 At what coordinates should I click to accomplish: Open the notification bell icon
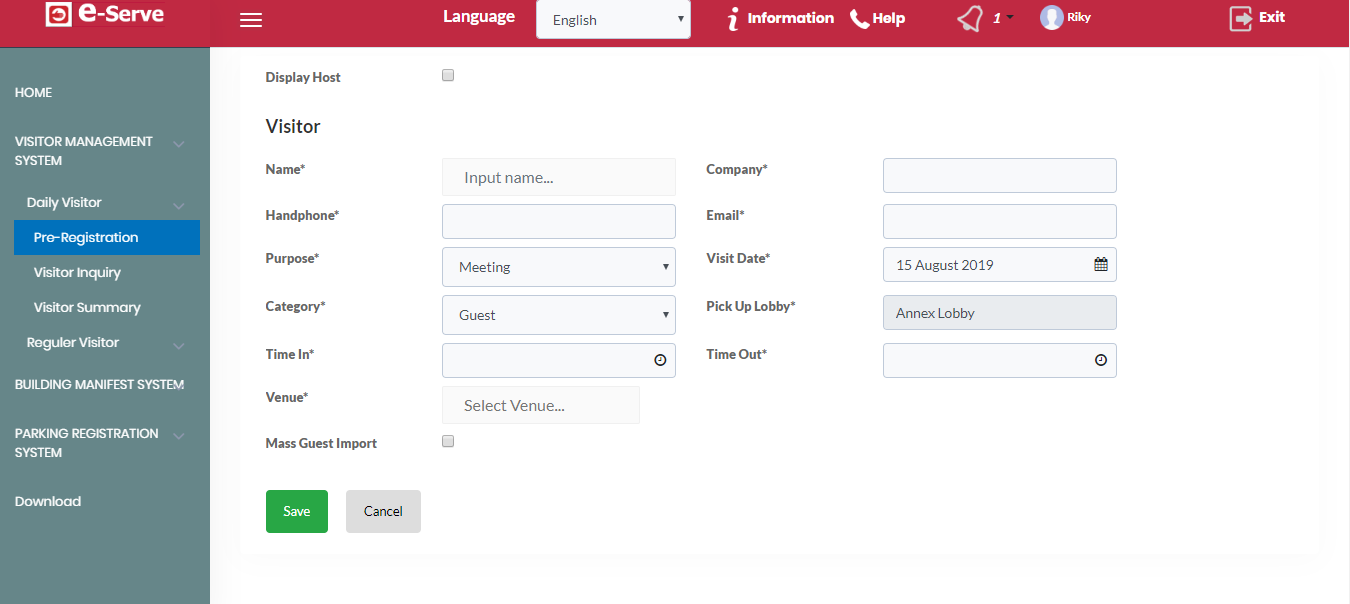point(969,19)
